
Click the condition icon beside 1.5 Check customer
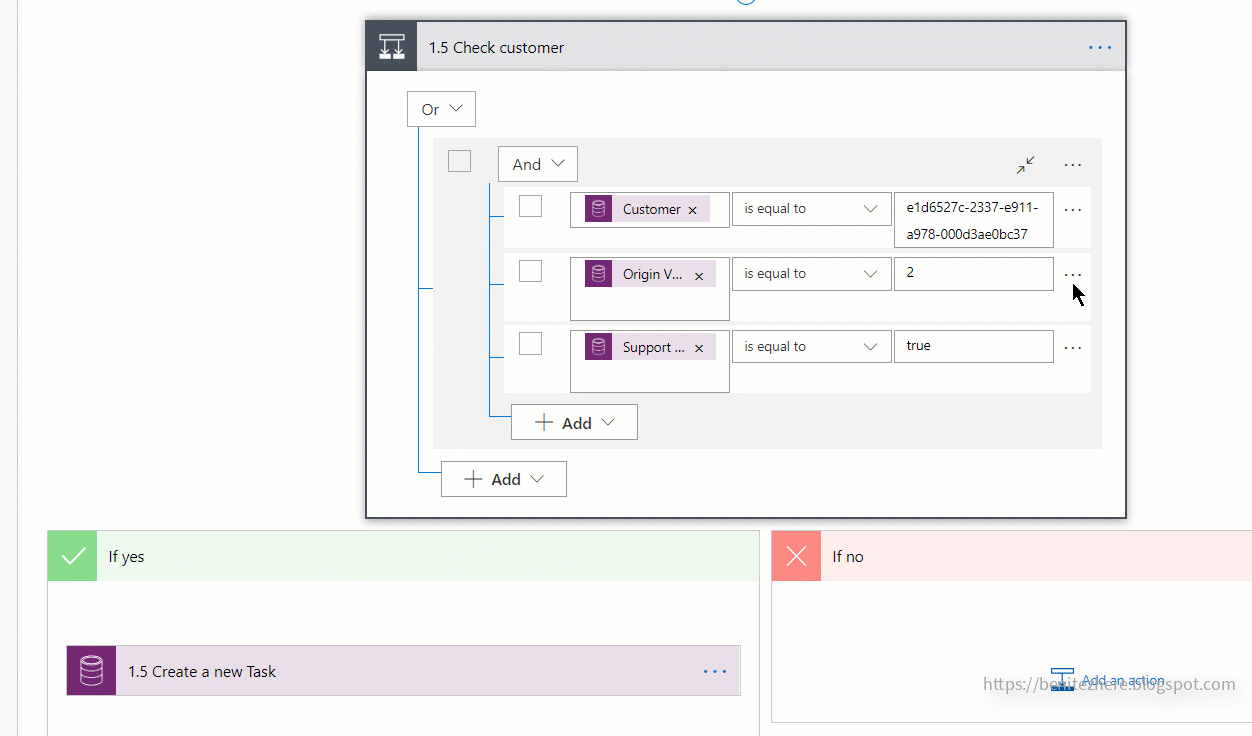pyautogui.click(x=391, y=45)
